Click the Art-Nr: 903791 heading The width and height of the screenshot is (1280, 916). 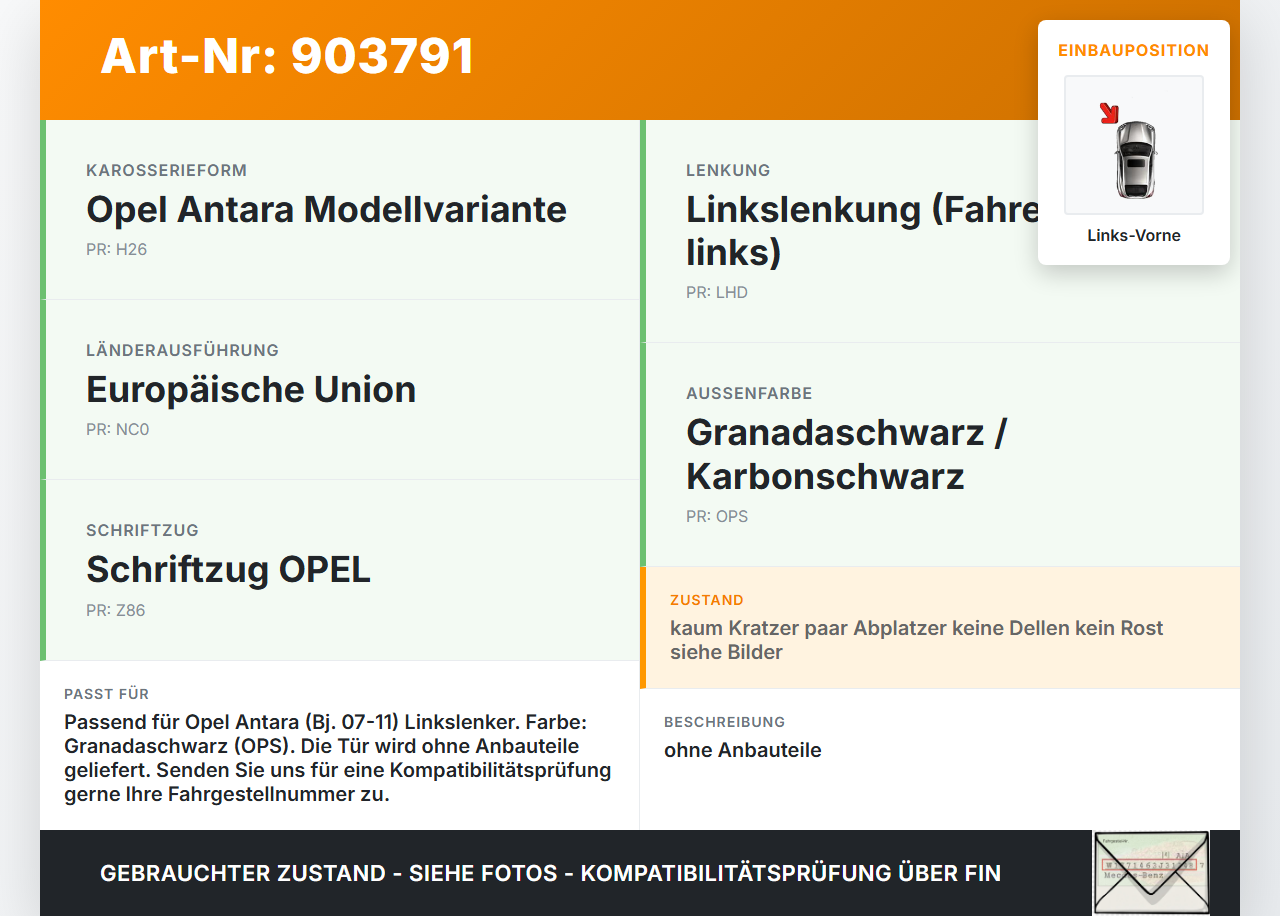[x=288, y=56]
